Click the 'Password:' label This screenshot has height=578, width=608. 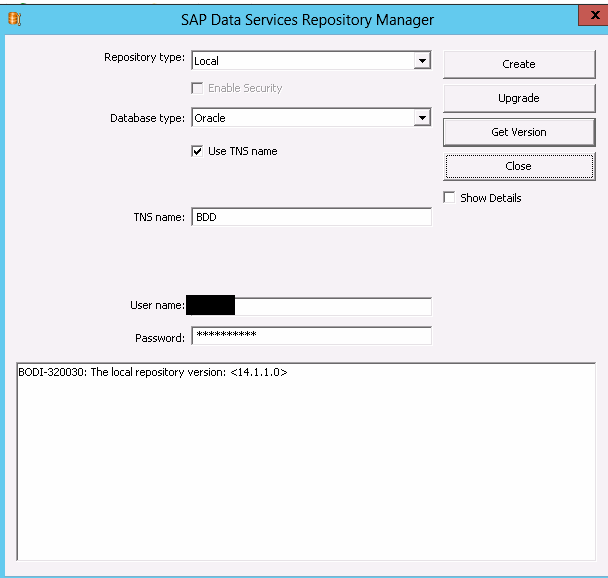(160, 338)
